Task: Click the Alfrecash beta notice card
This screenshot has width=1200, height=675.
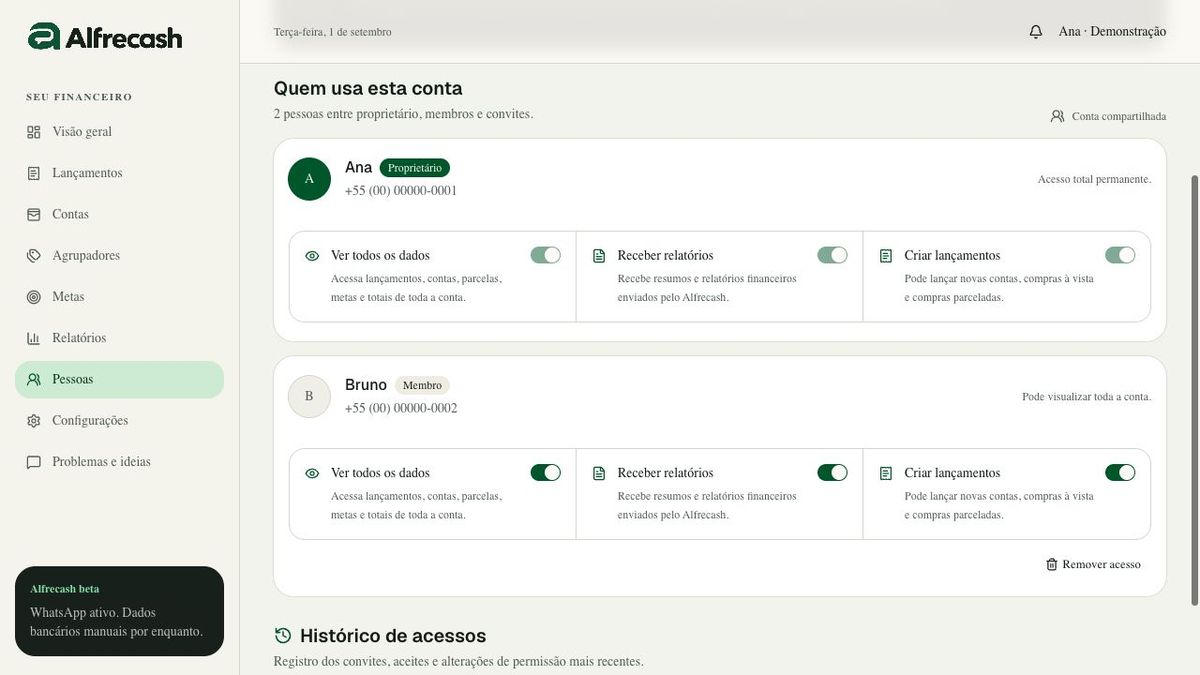Action: (x=119, y=611)
